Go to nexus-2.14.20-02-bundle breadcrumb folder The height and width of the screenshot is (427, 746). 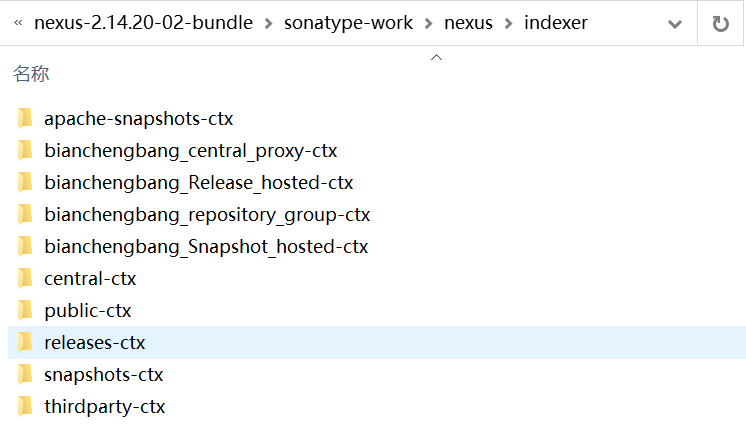click(143, 22)
